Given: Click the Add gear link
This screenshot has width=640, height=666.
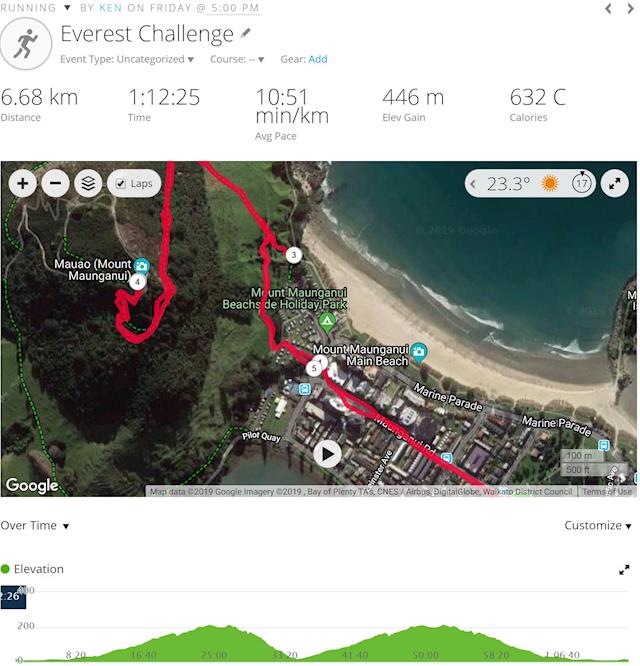Looking at the screenshot, I should (318, 59).
